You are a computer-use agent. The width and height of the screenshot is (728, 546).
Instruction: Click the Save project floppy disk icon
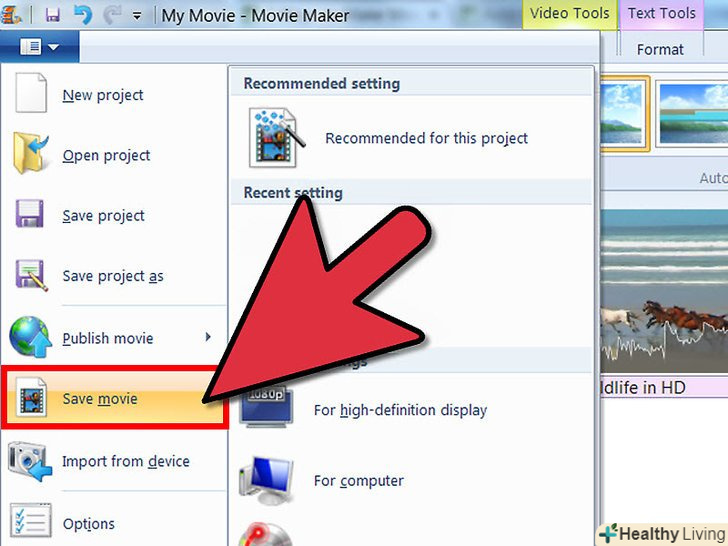tap(30, 214)
